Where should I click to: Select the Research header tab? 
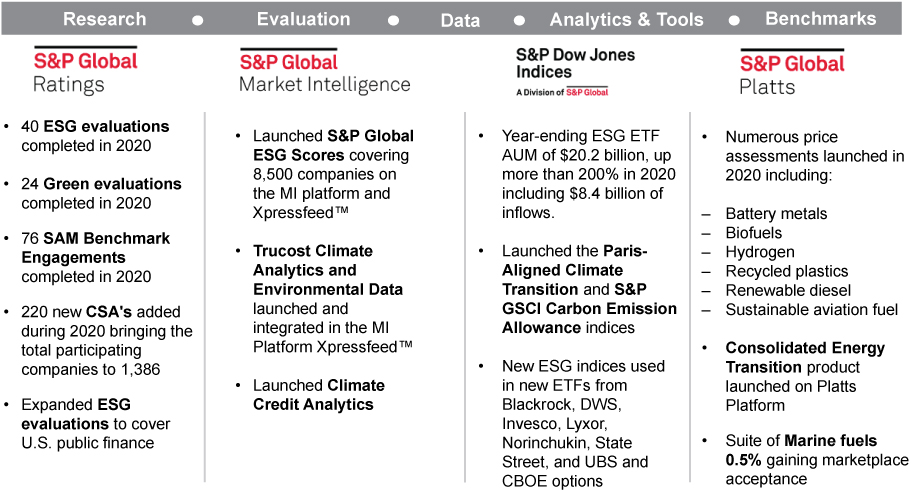103,19
